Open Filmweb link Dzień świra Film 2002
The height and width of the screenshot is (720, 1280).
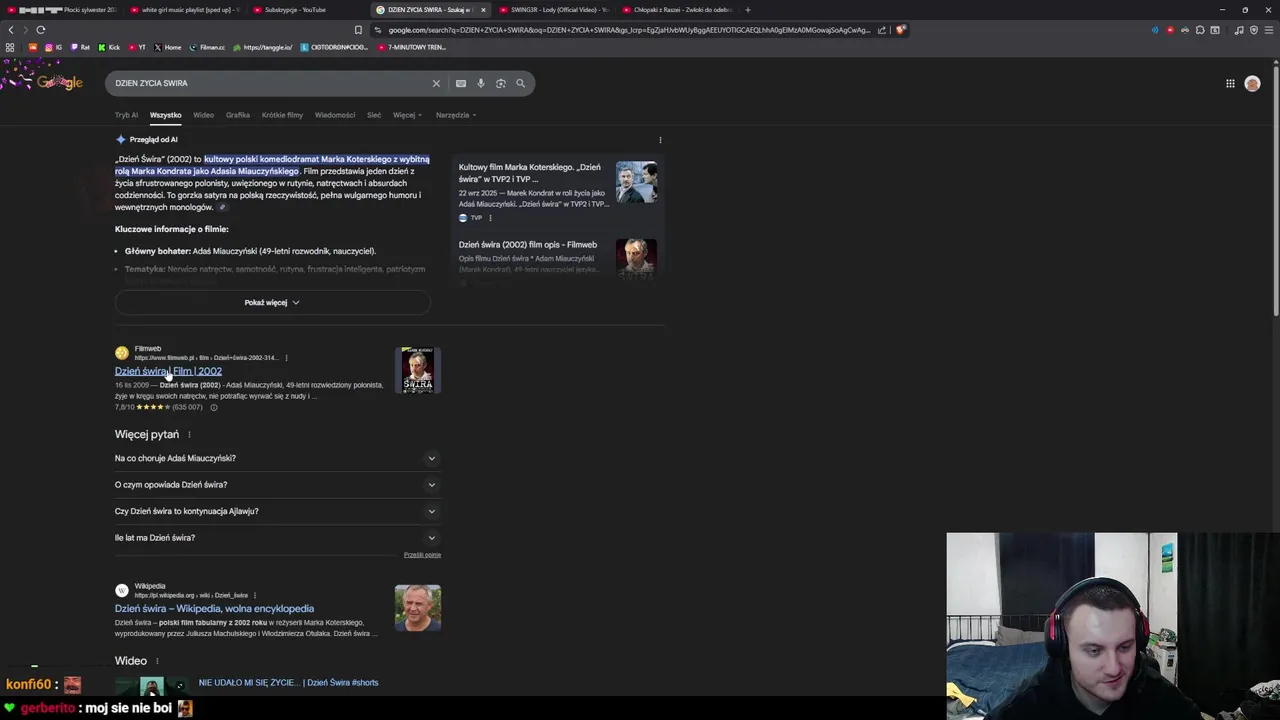click(168, 371)
